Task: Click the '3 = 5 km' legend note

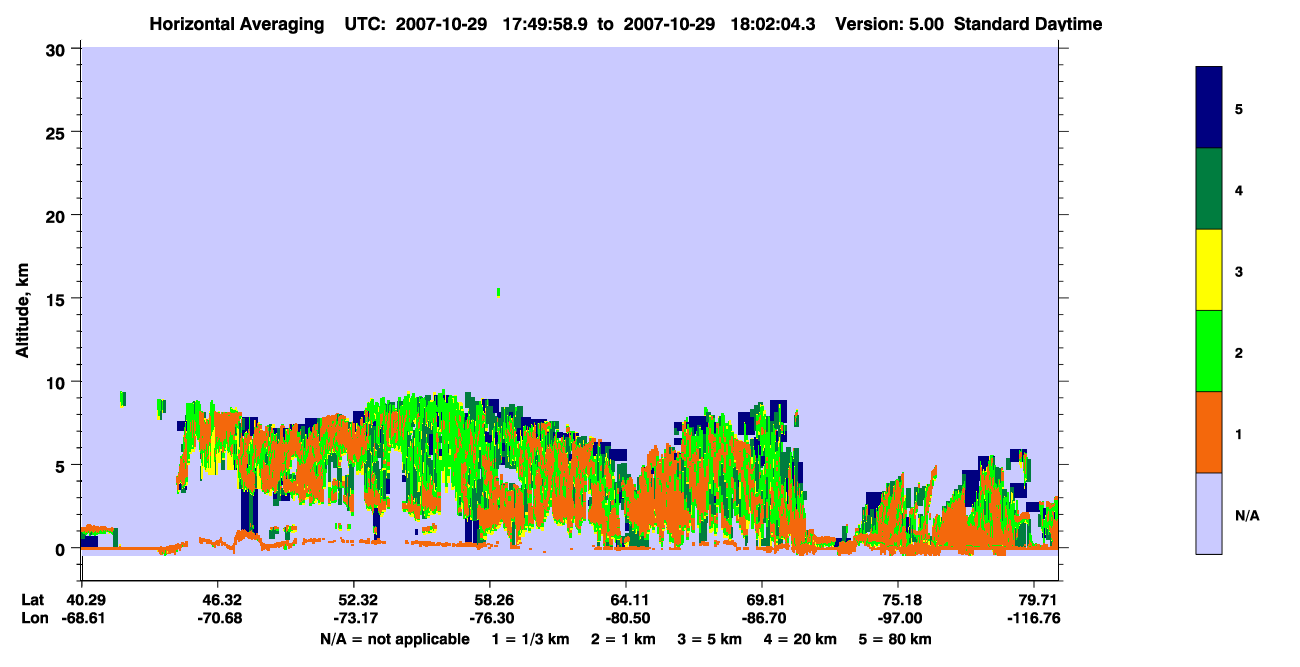Action: point(709,639)
